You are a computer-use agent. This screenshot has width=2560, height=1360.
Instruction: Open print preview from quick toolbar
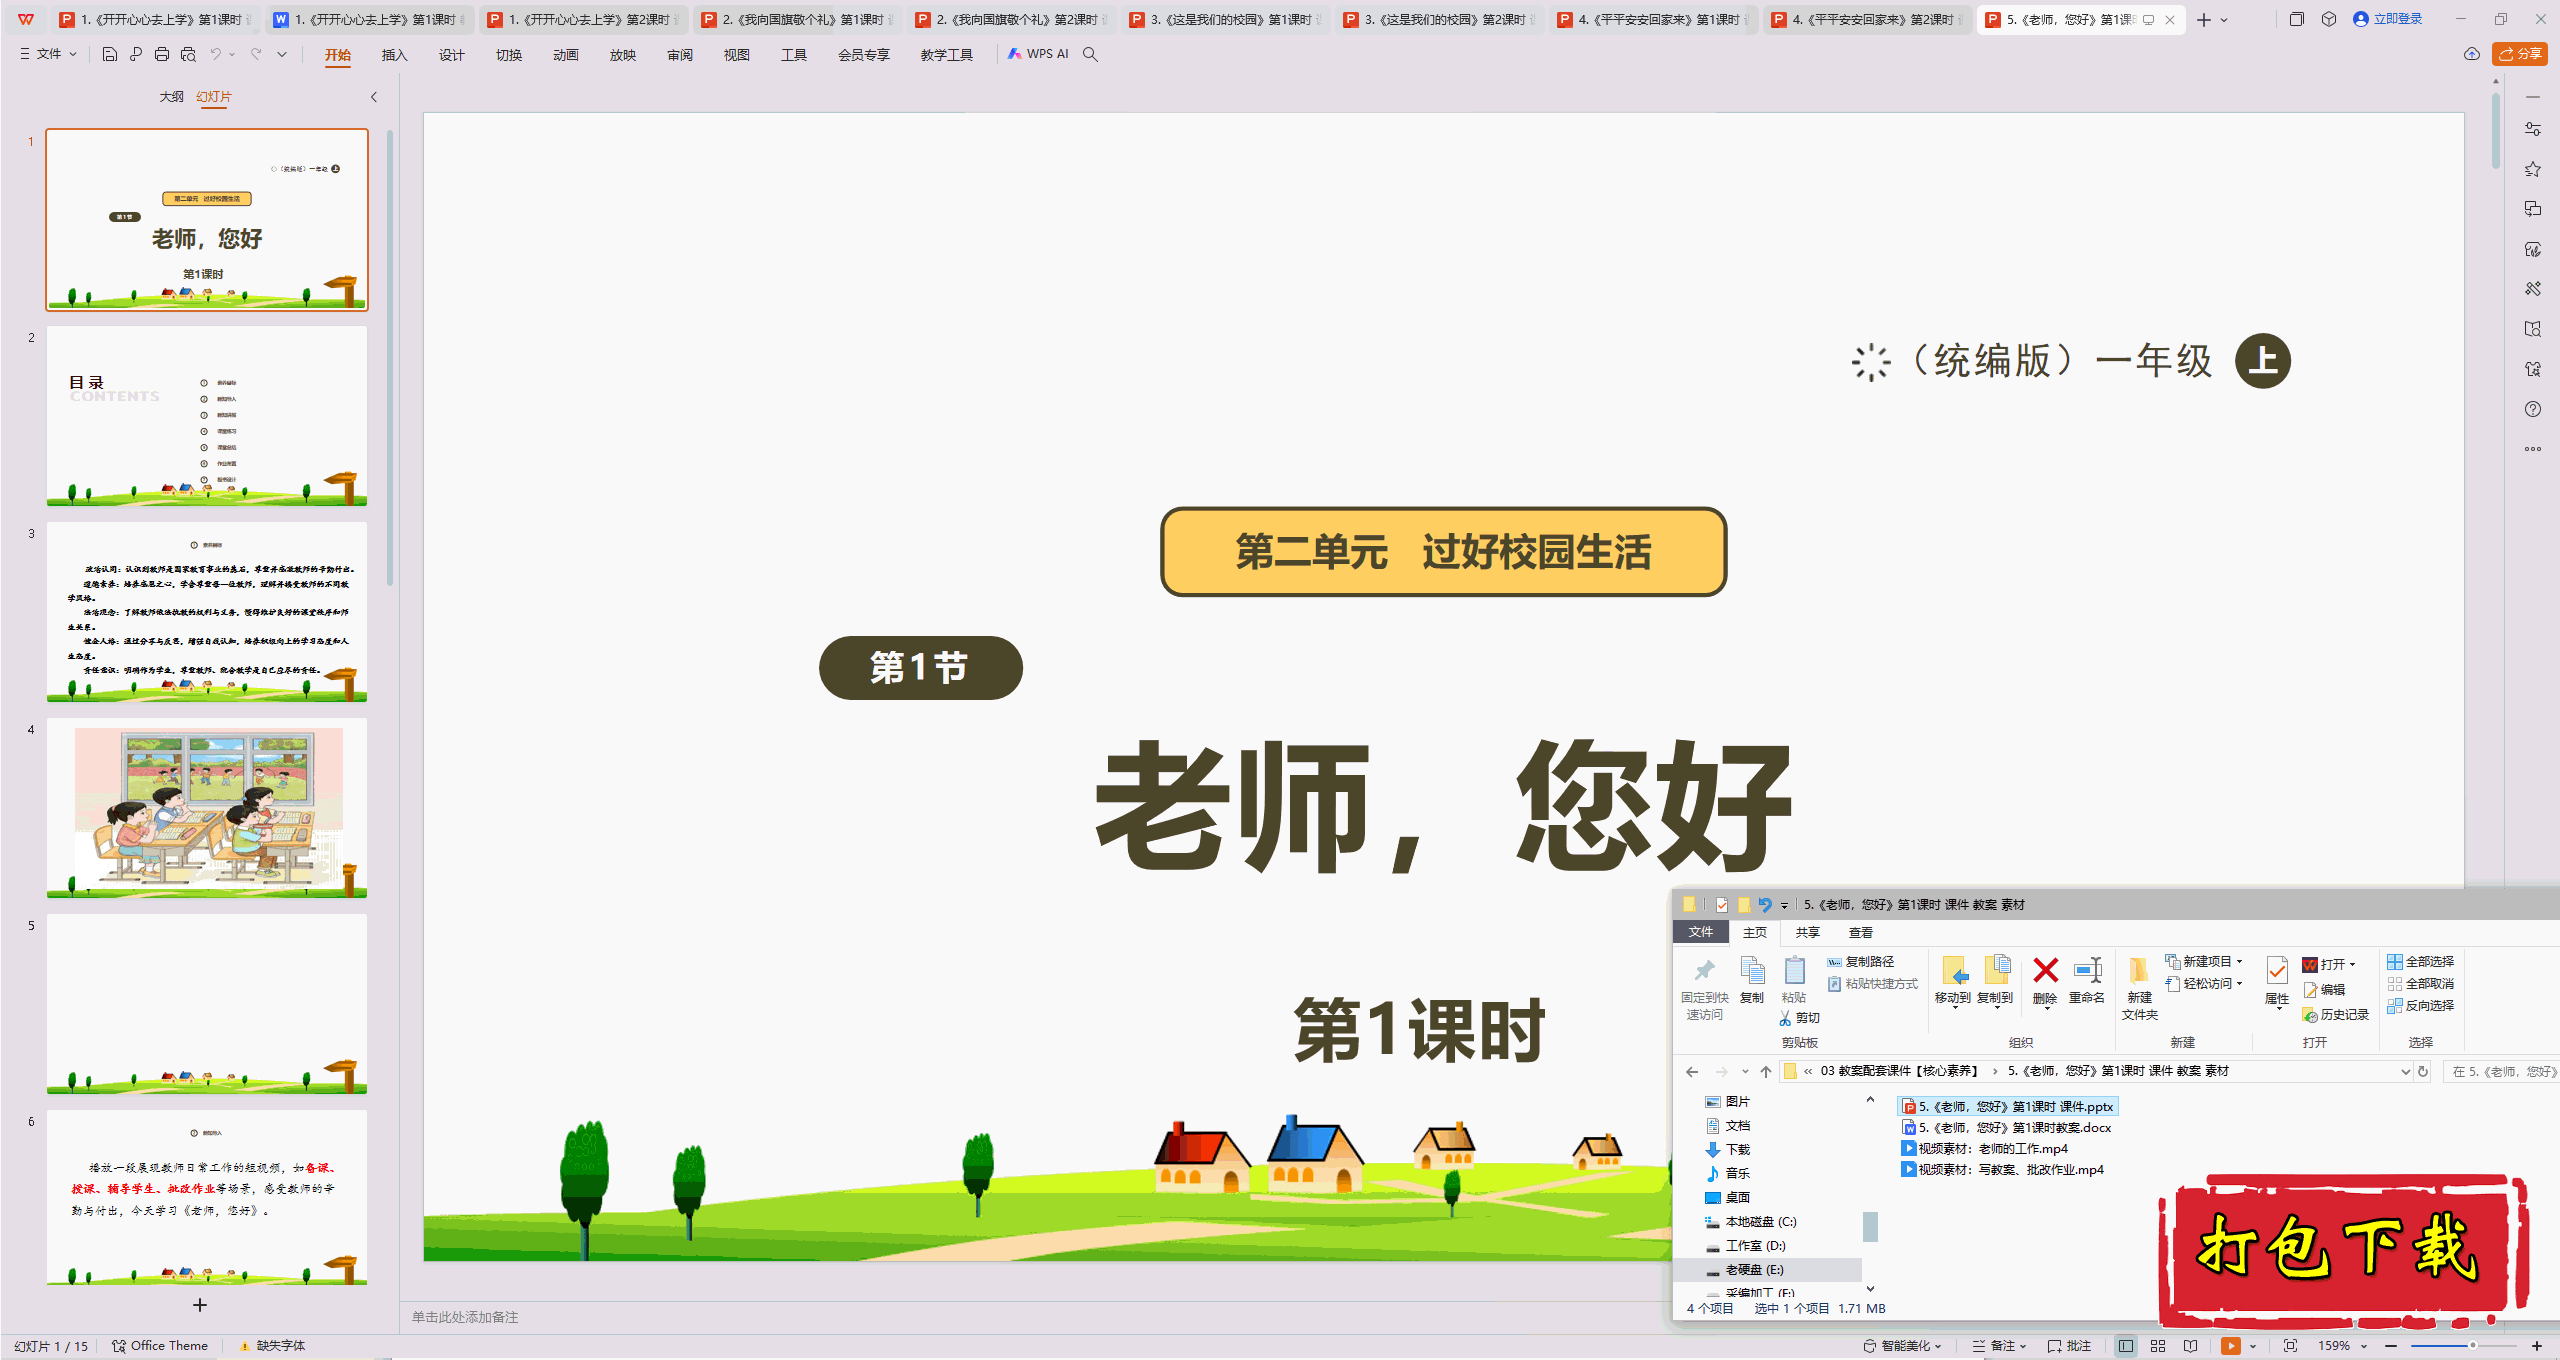(x=188, y=54)
